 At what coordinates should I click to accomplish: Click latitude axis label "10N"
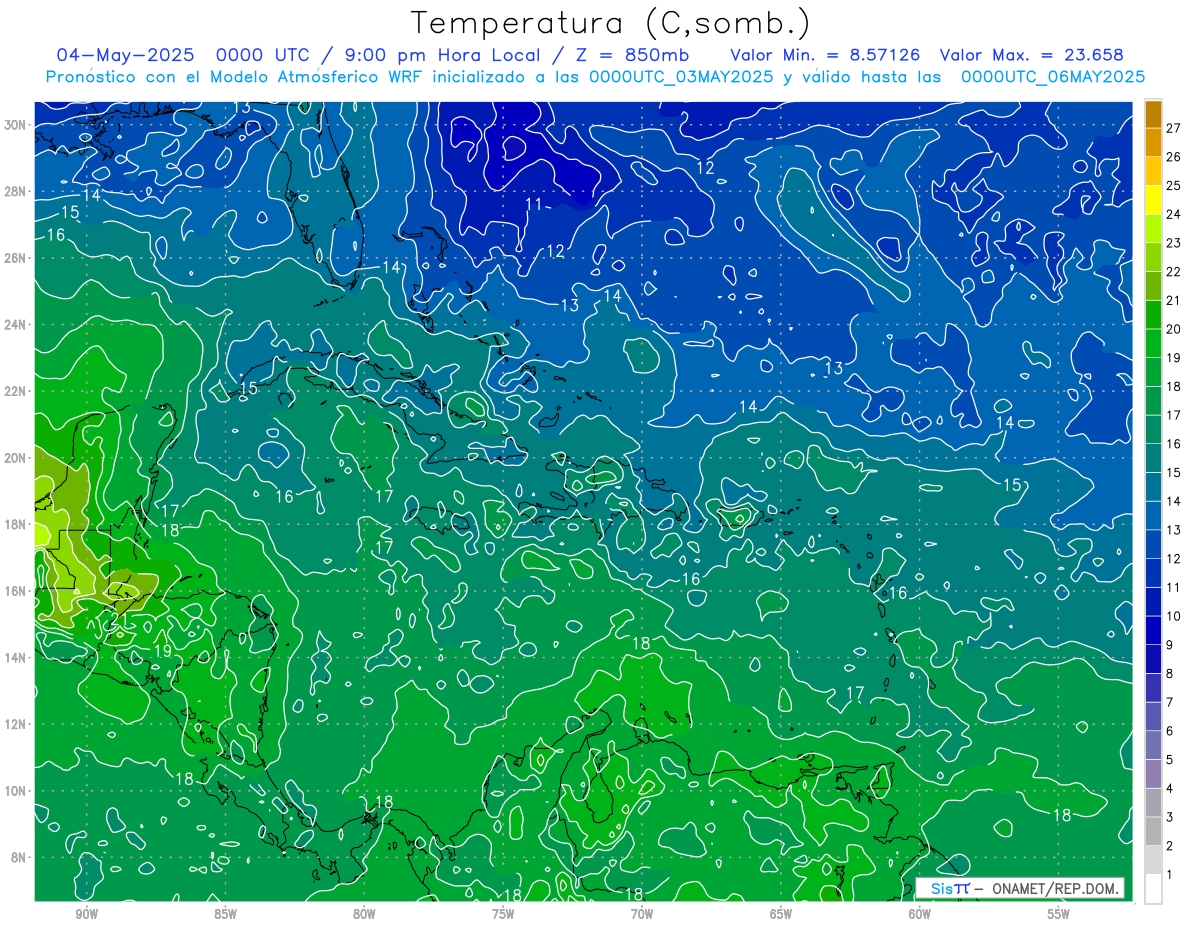[x=15, y=790]
